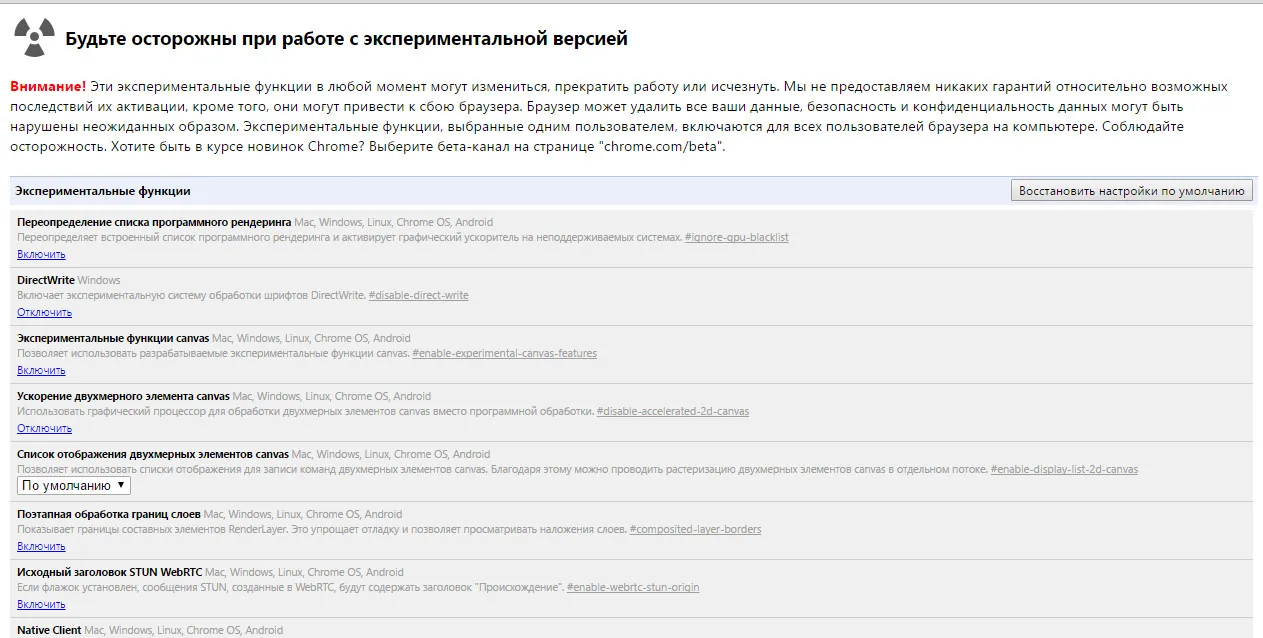The image size is (1263, 638).
Task: Click Восстановить настройки по умолчанию button
Action: [x=1131, y=191]
